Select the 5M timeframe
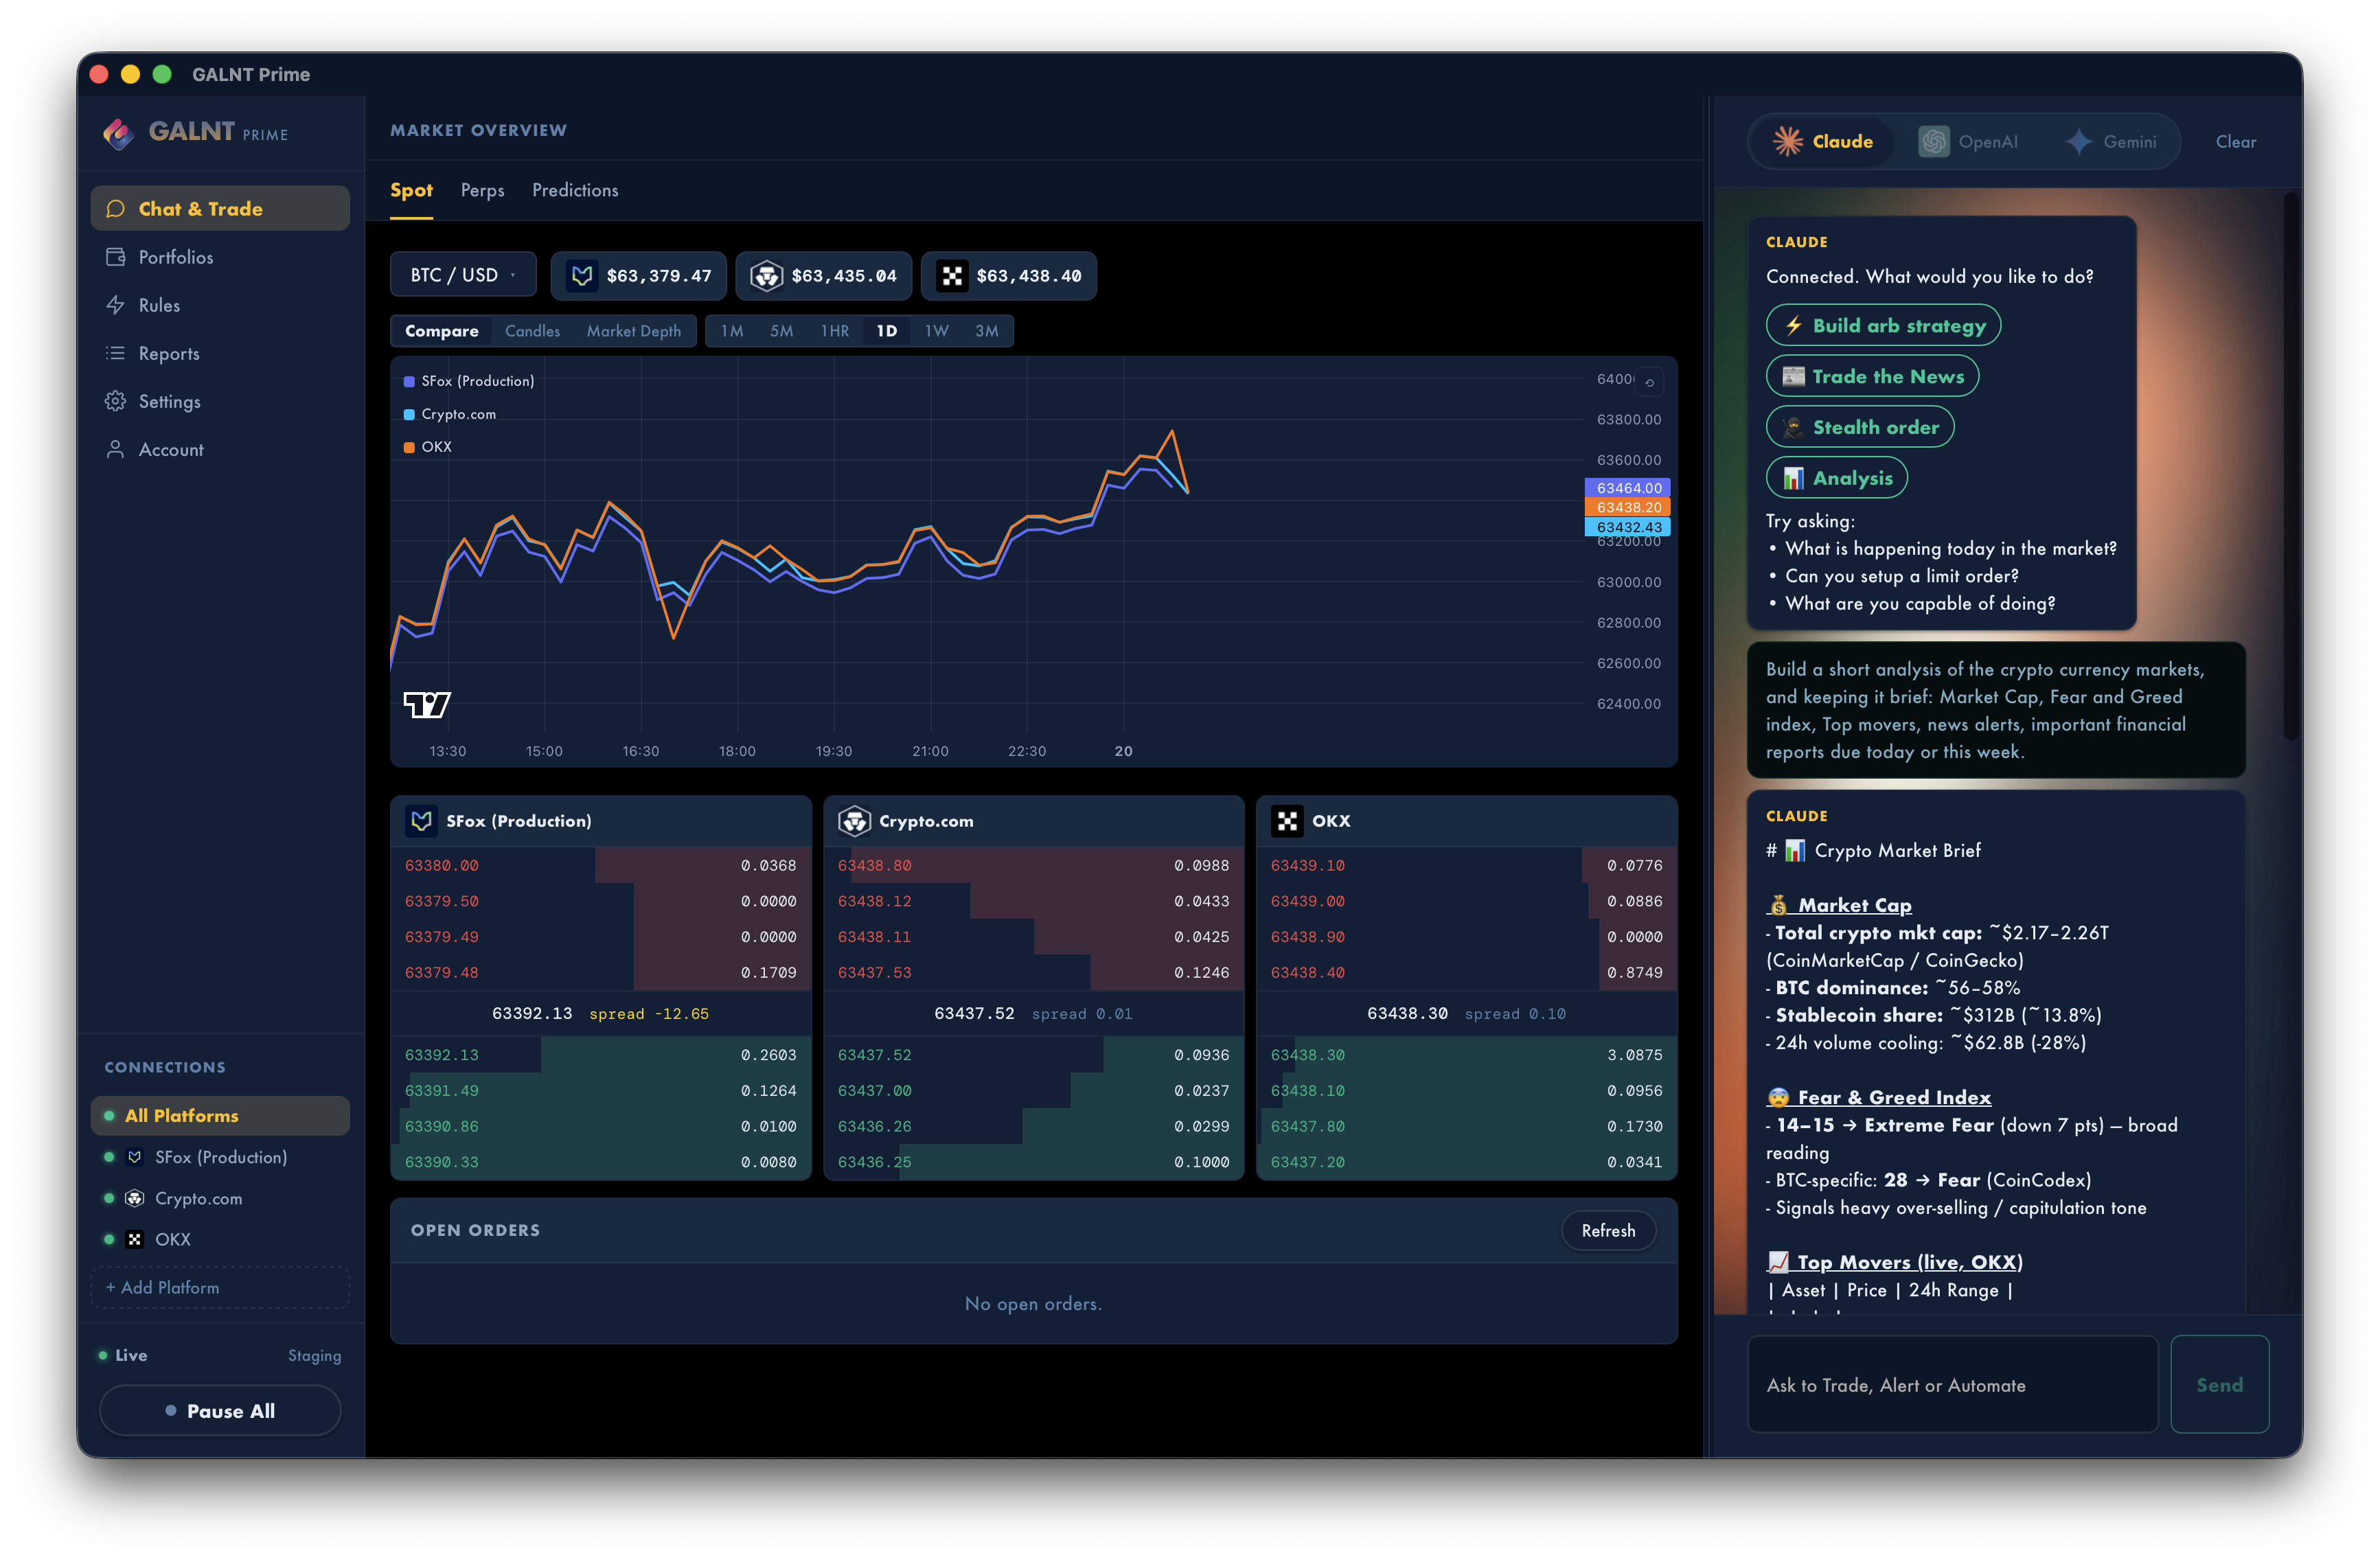This screenshot has width=2380, height=1560. pos(781,331)
